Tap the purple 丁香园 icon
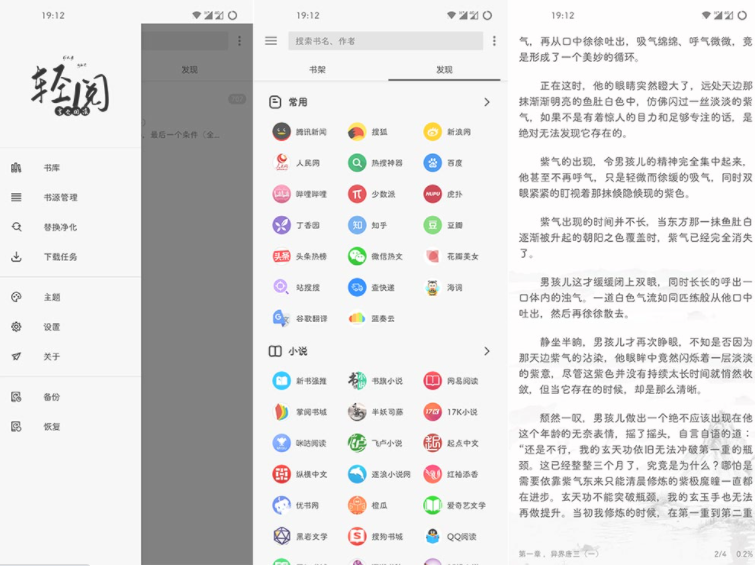This screenshot has height=566, width=755. tap(282, 225)
